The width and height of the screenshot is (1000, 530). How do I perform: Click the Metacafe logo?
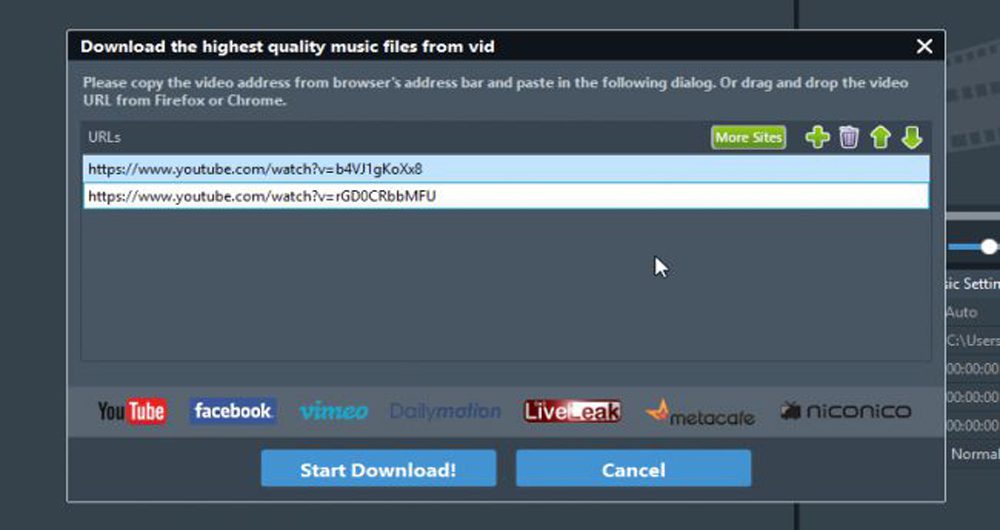tap(700, 413)
